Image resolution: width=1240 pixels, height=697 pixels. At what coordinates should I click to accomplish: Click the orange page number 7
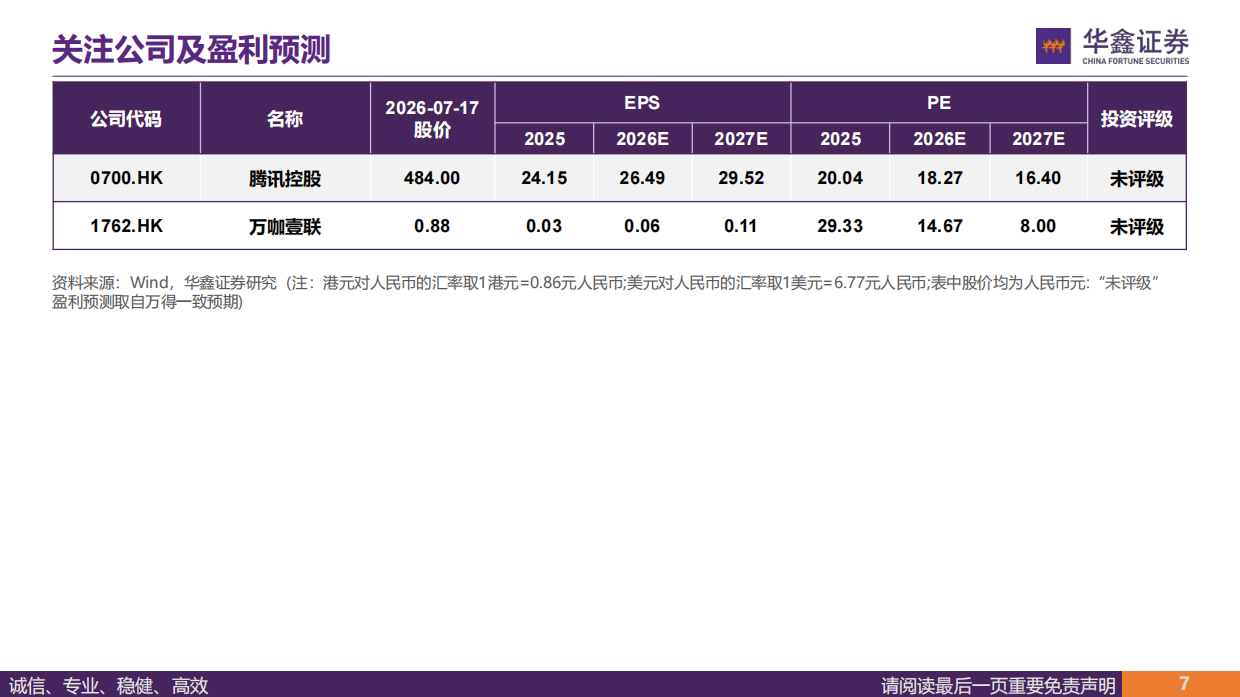pos(1184,684)
